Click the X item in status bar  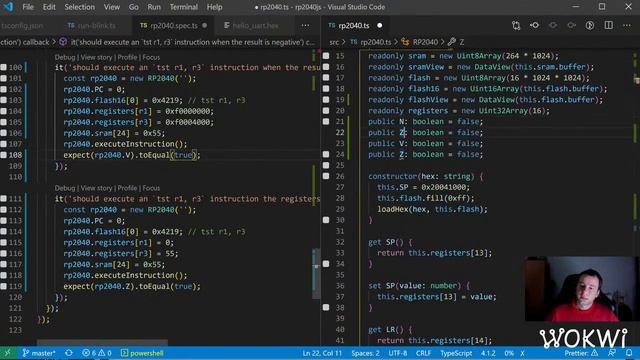click(522, 353)
